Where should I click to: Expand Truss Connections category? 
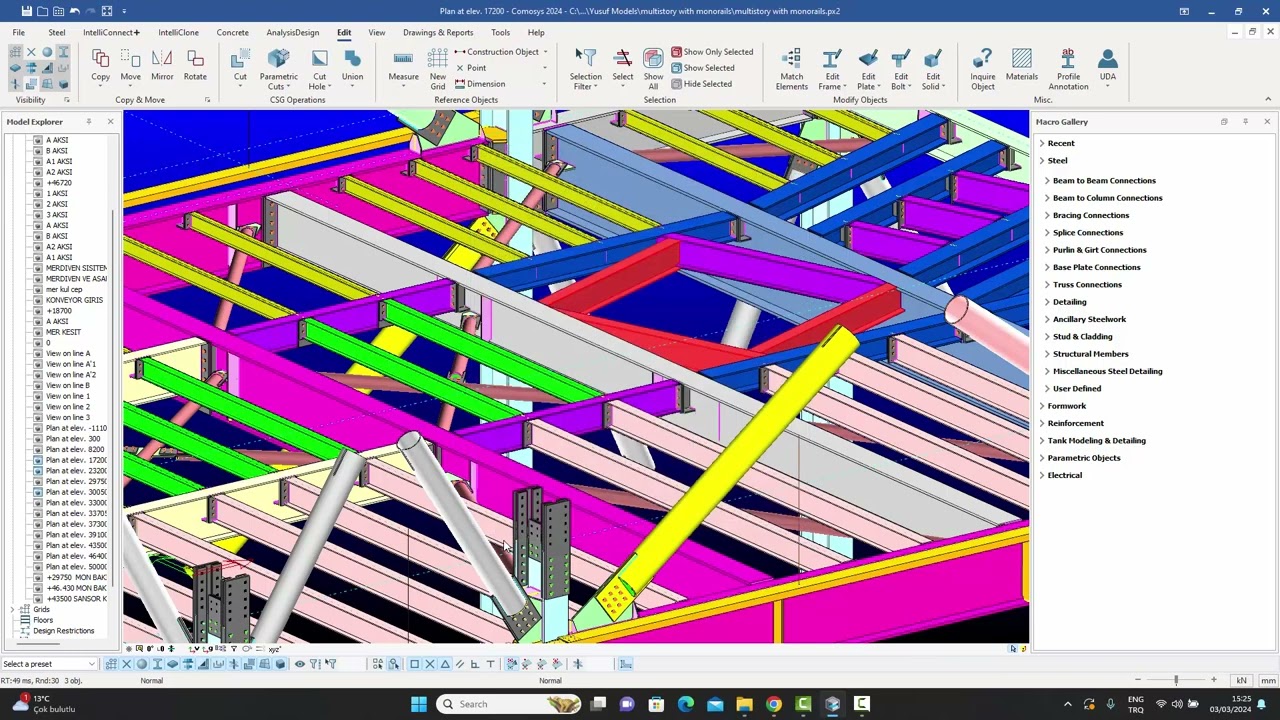(1047, 285)
